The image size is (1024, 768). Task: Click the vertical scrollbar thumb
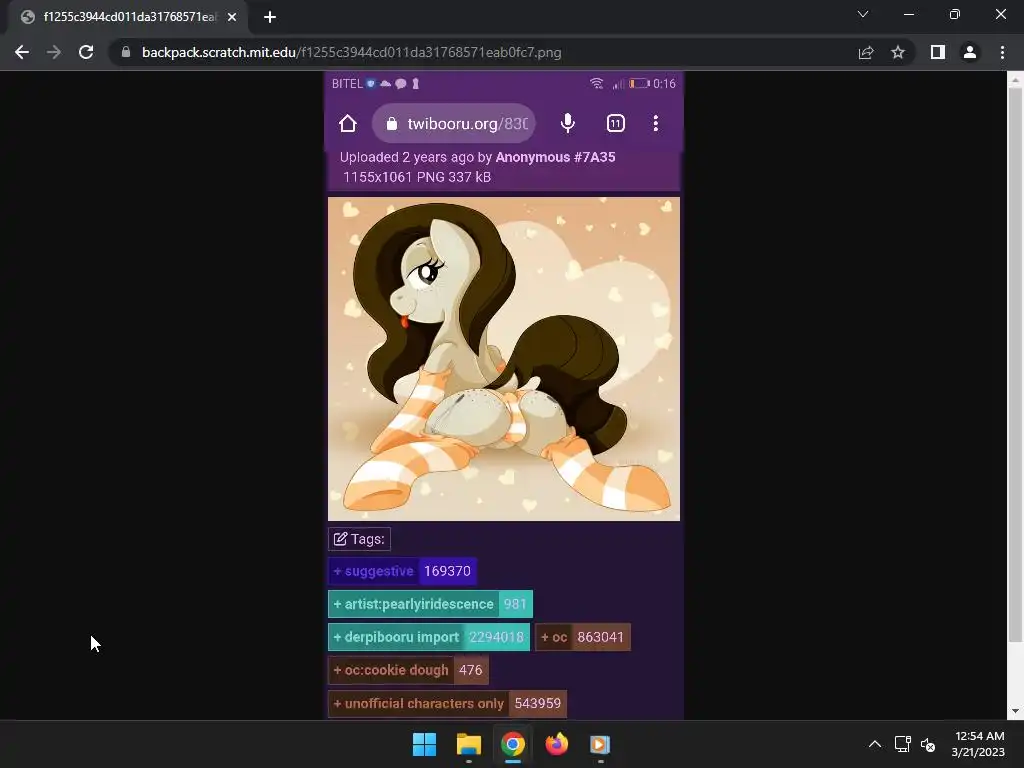pyautogui.click(x=1015, y=364)
